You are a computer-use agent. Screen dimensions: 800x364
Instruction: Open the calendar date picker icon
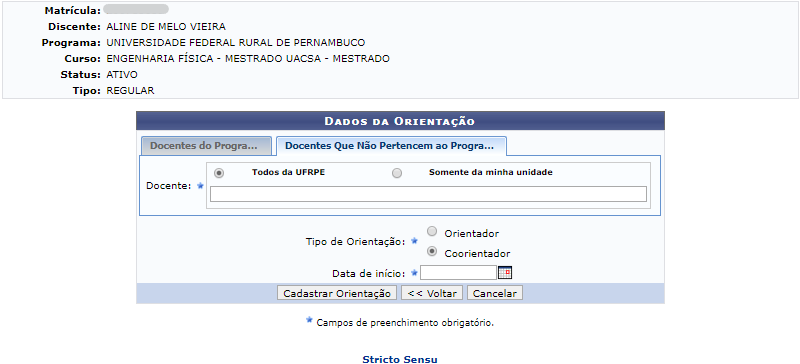505,273
